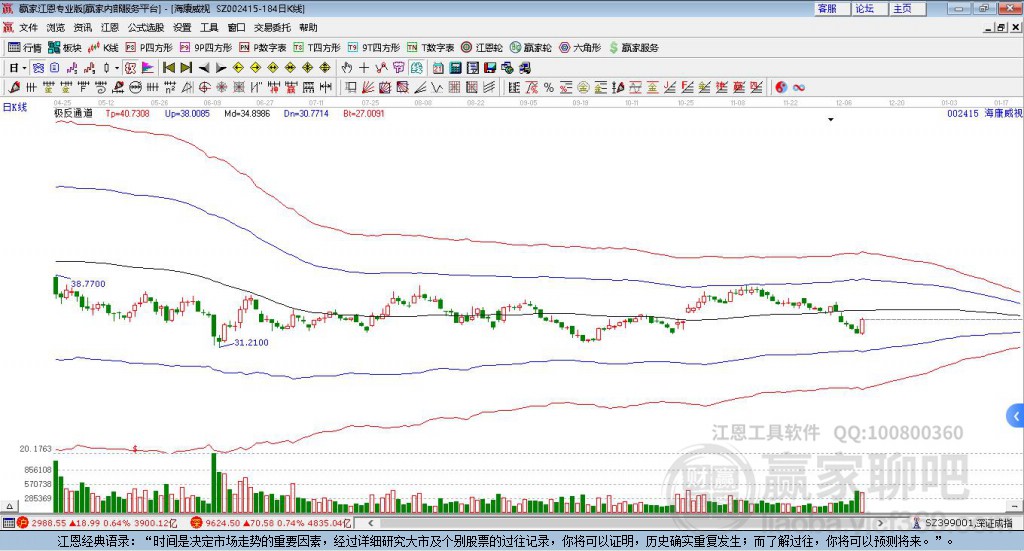
Task: Toggle the pressed blue grid icon button
Action: tap(38, 68)
